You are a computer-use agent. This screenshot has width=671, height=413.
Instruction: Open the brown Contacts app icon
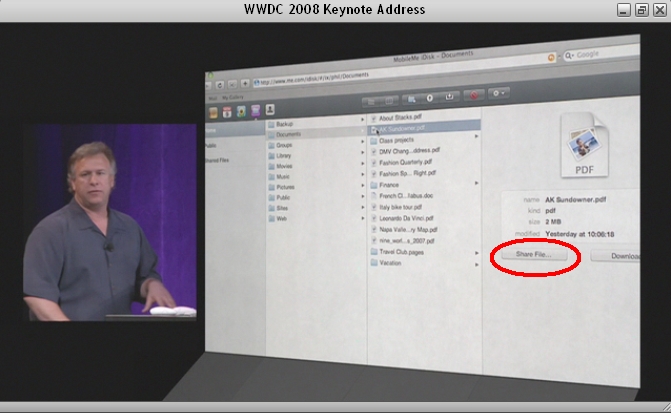point(213,113)
